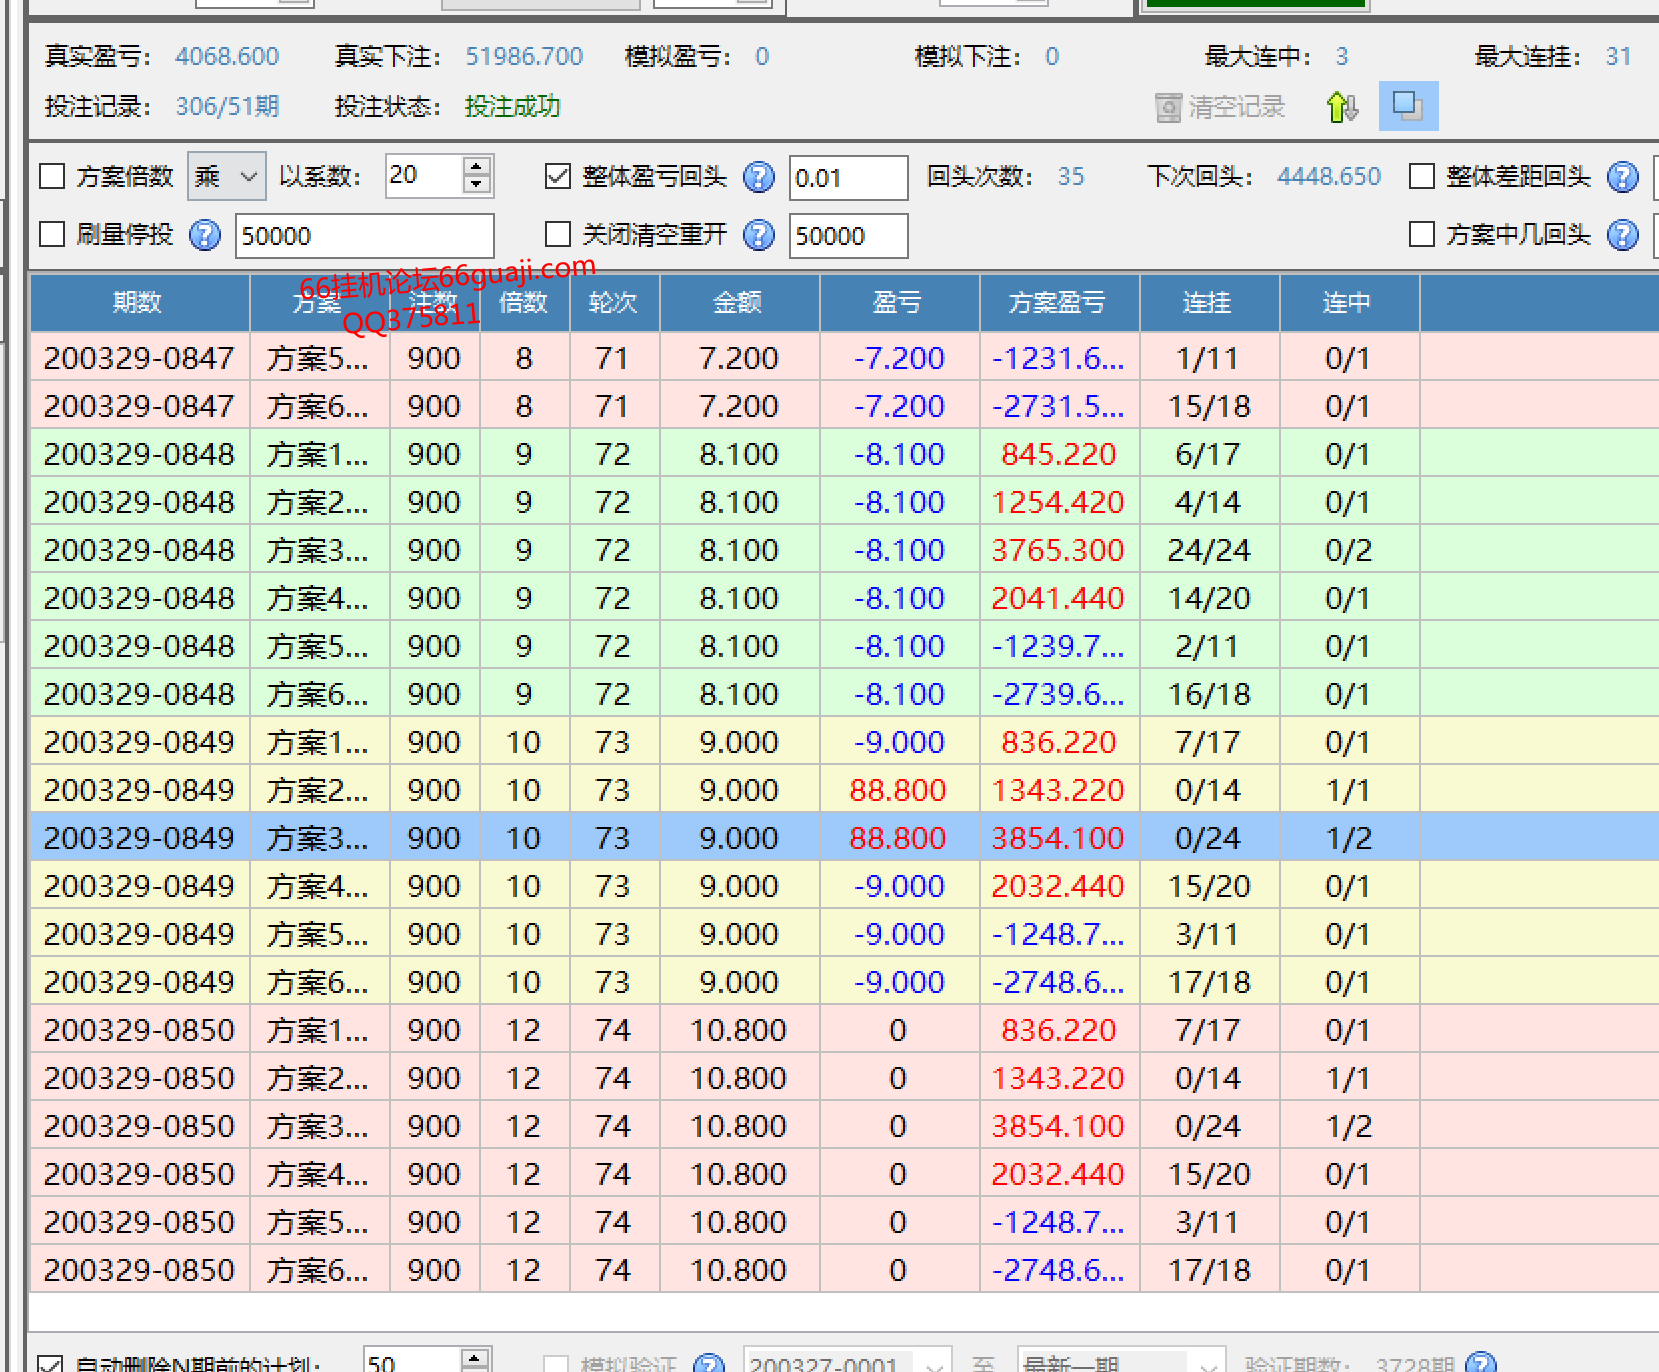Click the 下次回头 value 4448.650
The width and height of the screenshot is (1659, 1372).
(1329, 177)
